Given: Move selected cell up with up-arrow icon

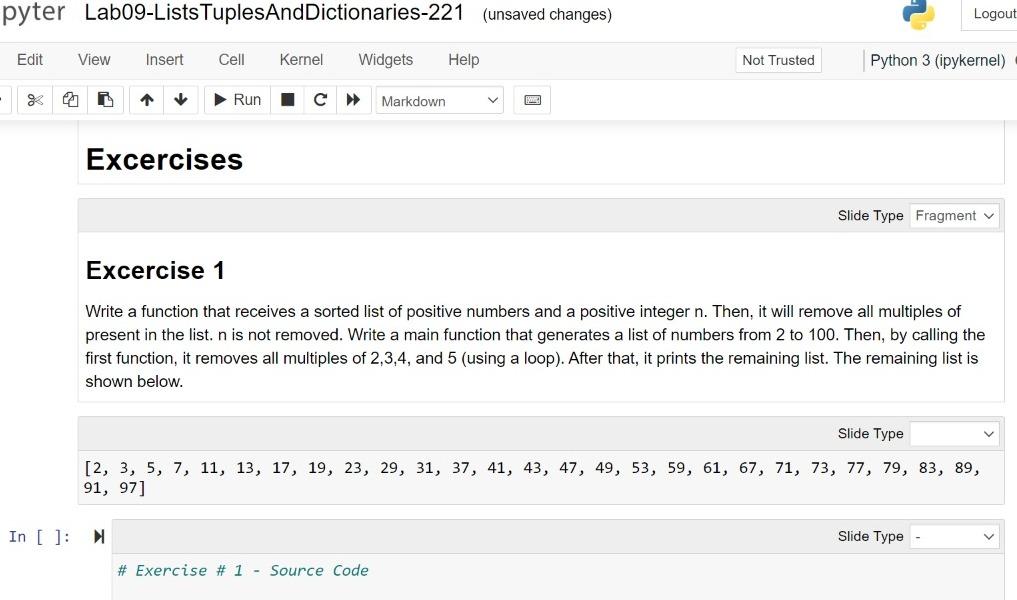Looking at the screenshot, I should pyautogui.click(x=146, y=99).
